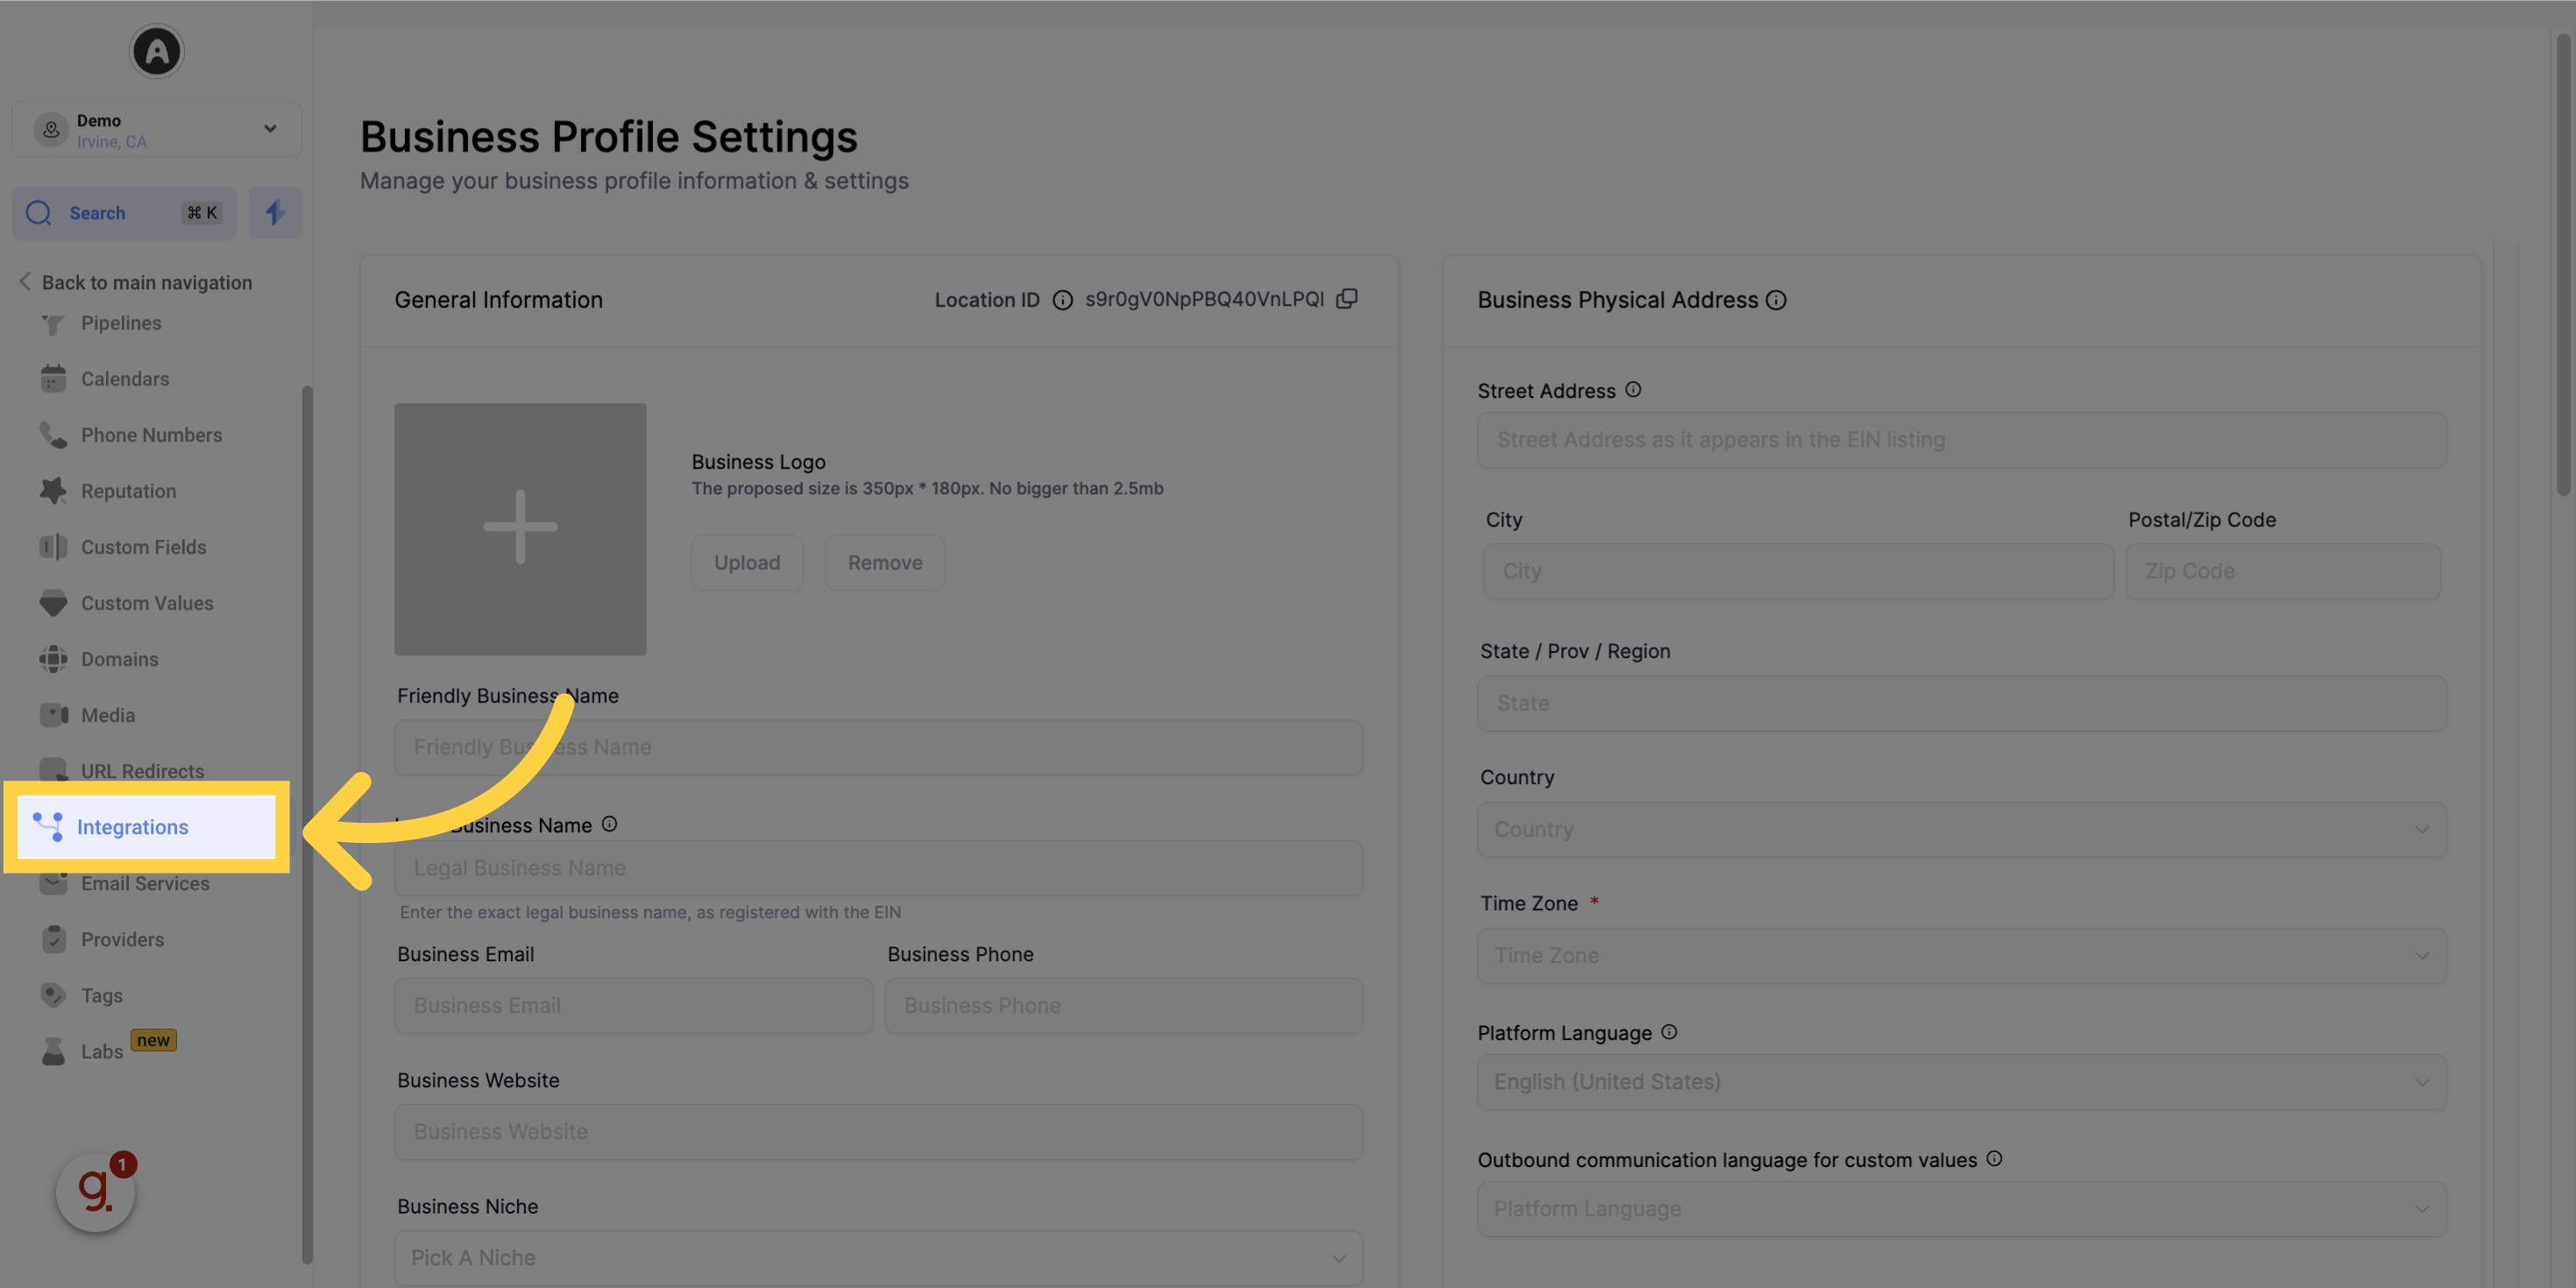Click the Outbound communication language info icon
This screenshot has height=1288, width=2576.
1994,1159
